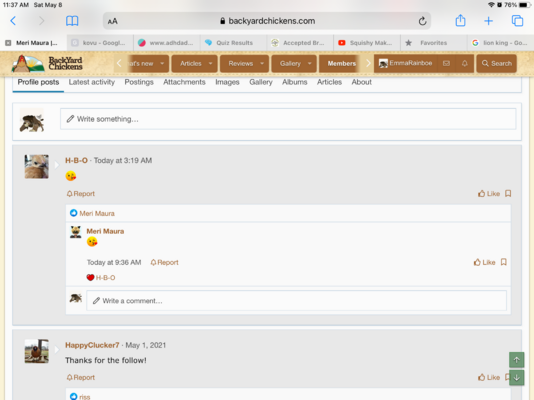This screenshot has height=400, width=534.
Task: Open HappyClucker7's profile link
Action: point(92,345)
